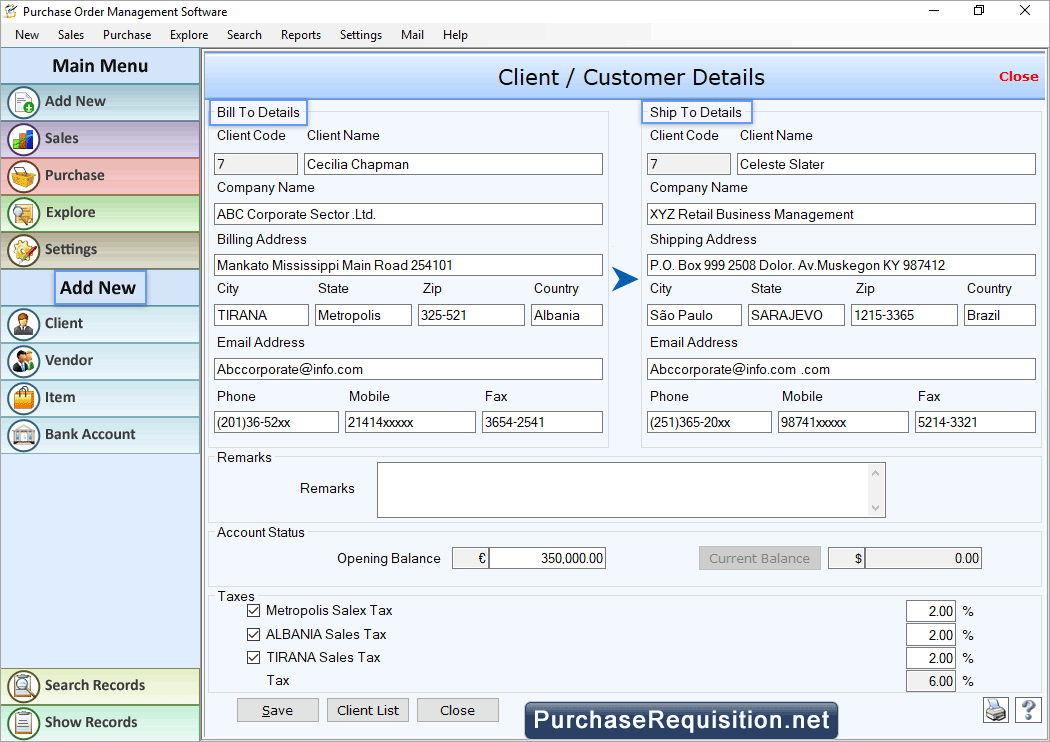Open the Item entry screen
The height and width of the screenshot is (742, 1050).
tap(58, 398)
